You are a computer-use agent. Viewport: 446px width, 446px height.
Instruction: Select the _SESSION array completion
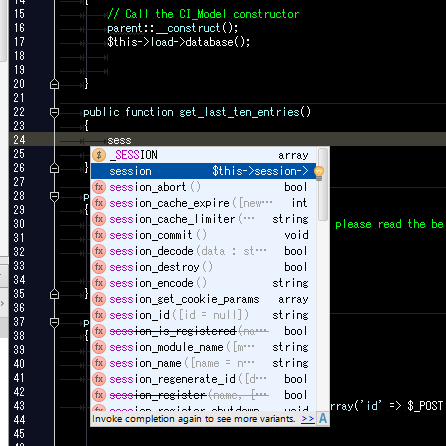(203, 155)
